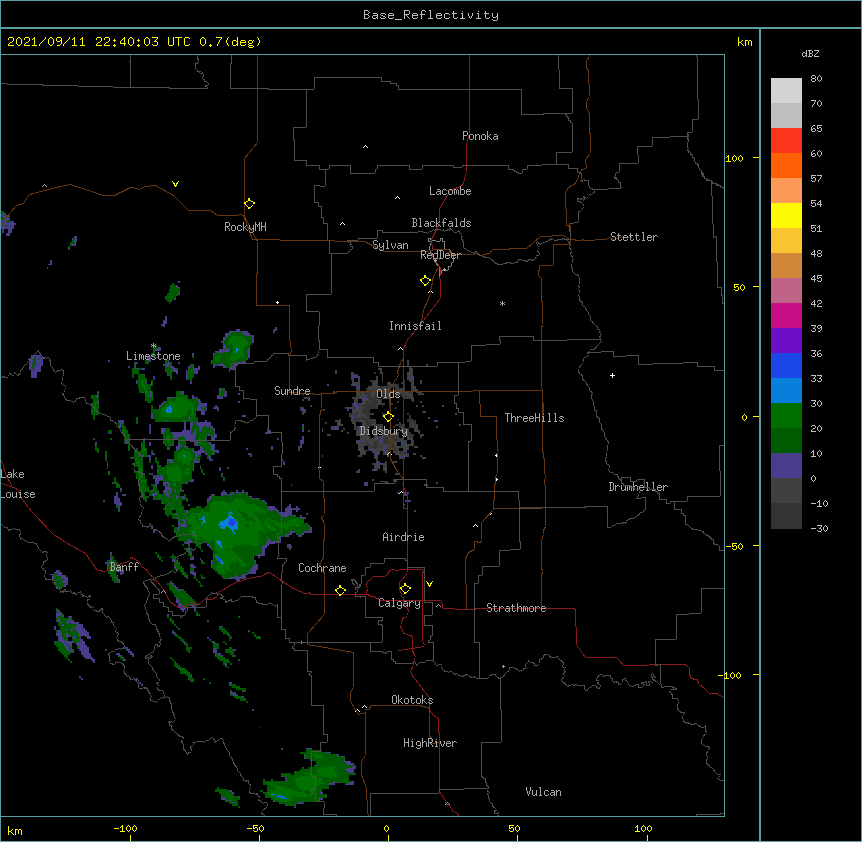Select the Cochrane town label
The height and width of the screenshot is (842, 862).
322,568
